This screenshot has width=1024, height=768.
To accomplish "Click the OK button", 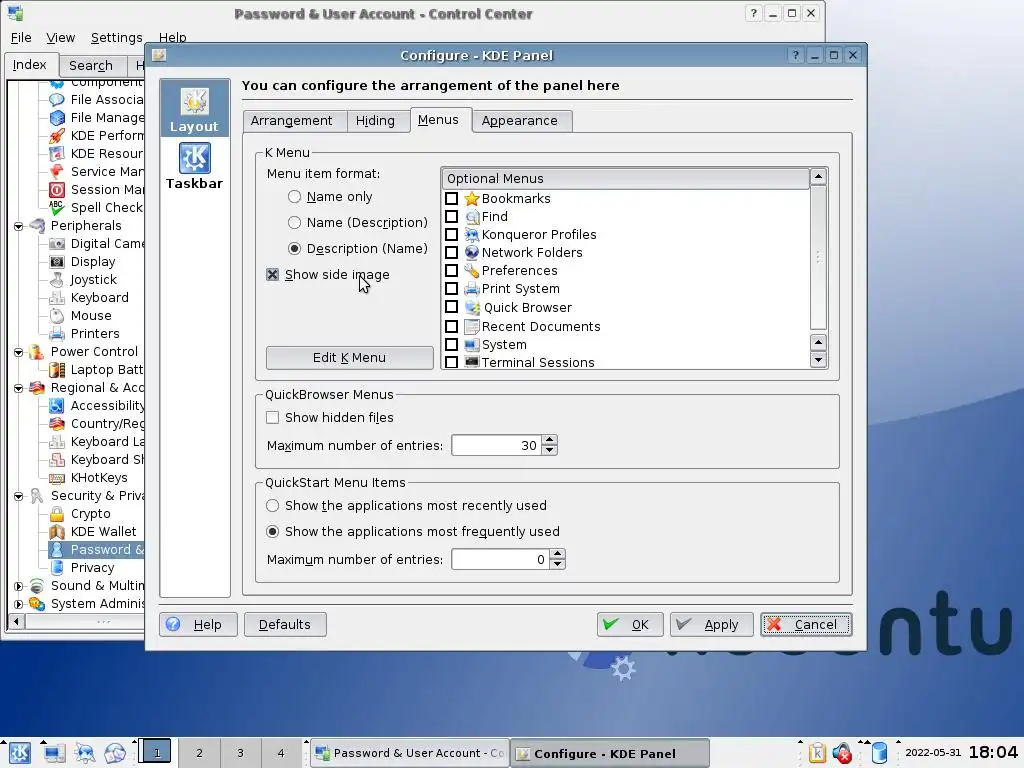I will [630, 624].
